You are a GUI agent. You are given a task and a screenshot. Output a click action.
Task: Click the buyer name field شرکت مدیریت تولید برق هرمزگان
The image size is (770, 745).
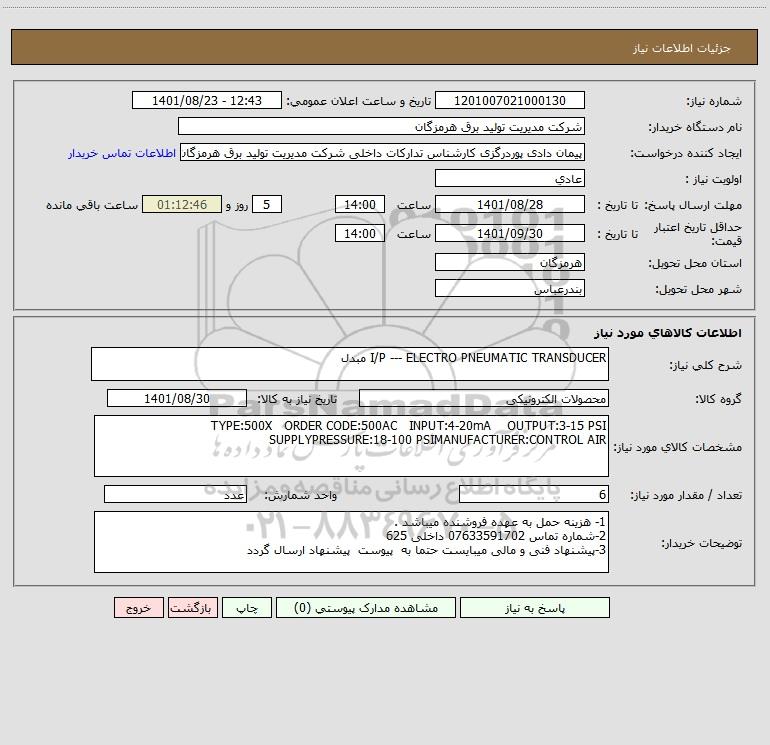tap(381, 126)
